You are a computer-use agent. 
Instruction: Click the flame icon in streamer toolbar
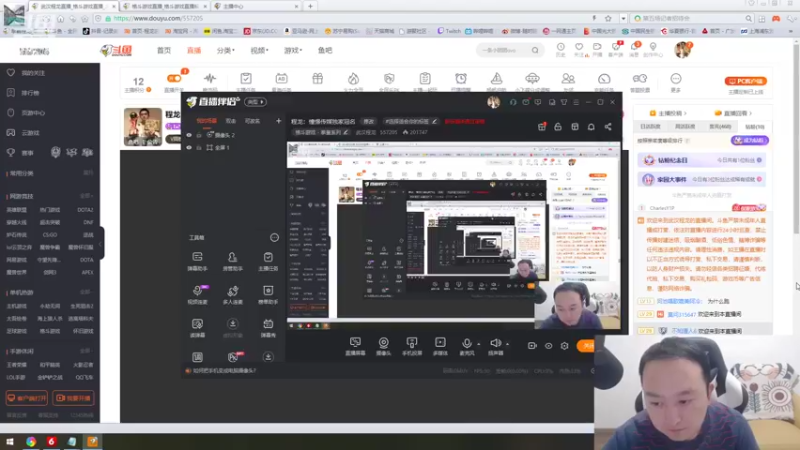353,79
